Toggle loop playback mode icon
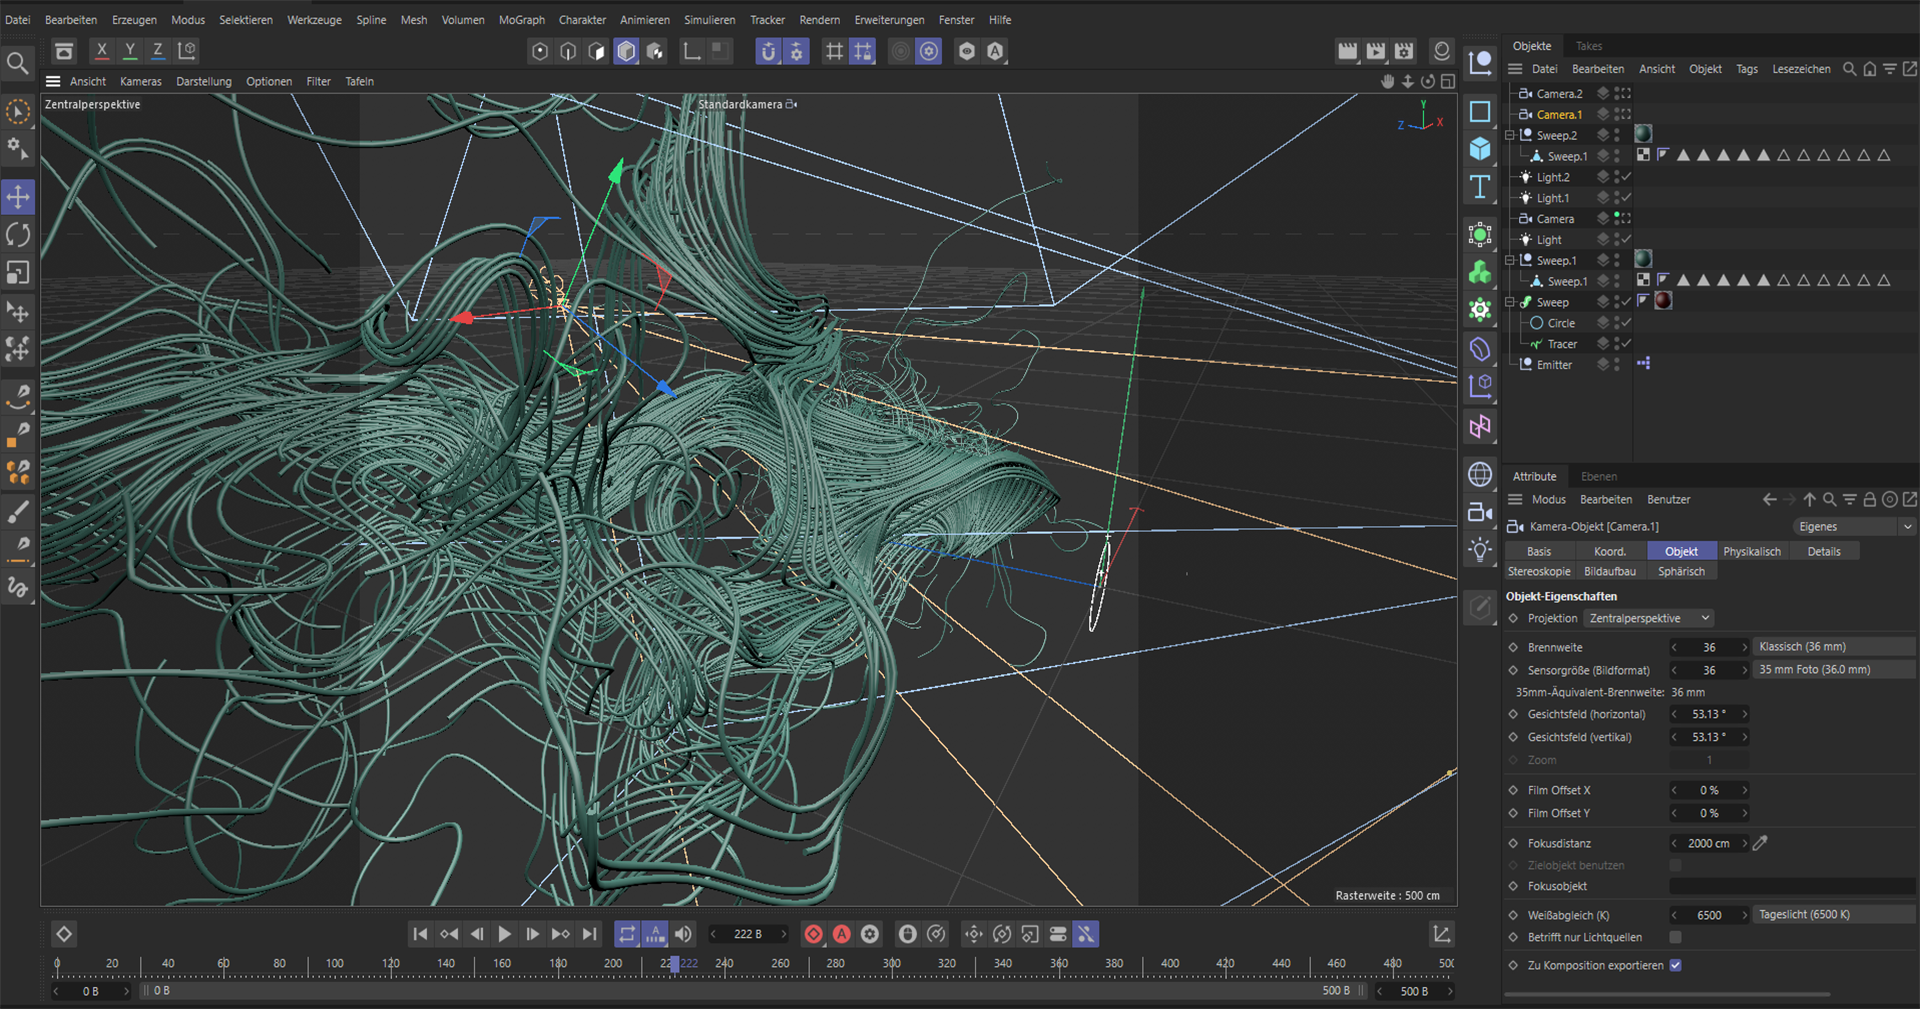 [627, 934]
